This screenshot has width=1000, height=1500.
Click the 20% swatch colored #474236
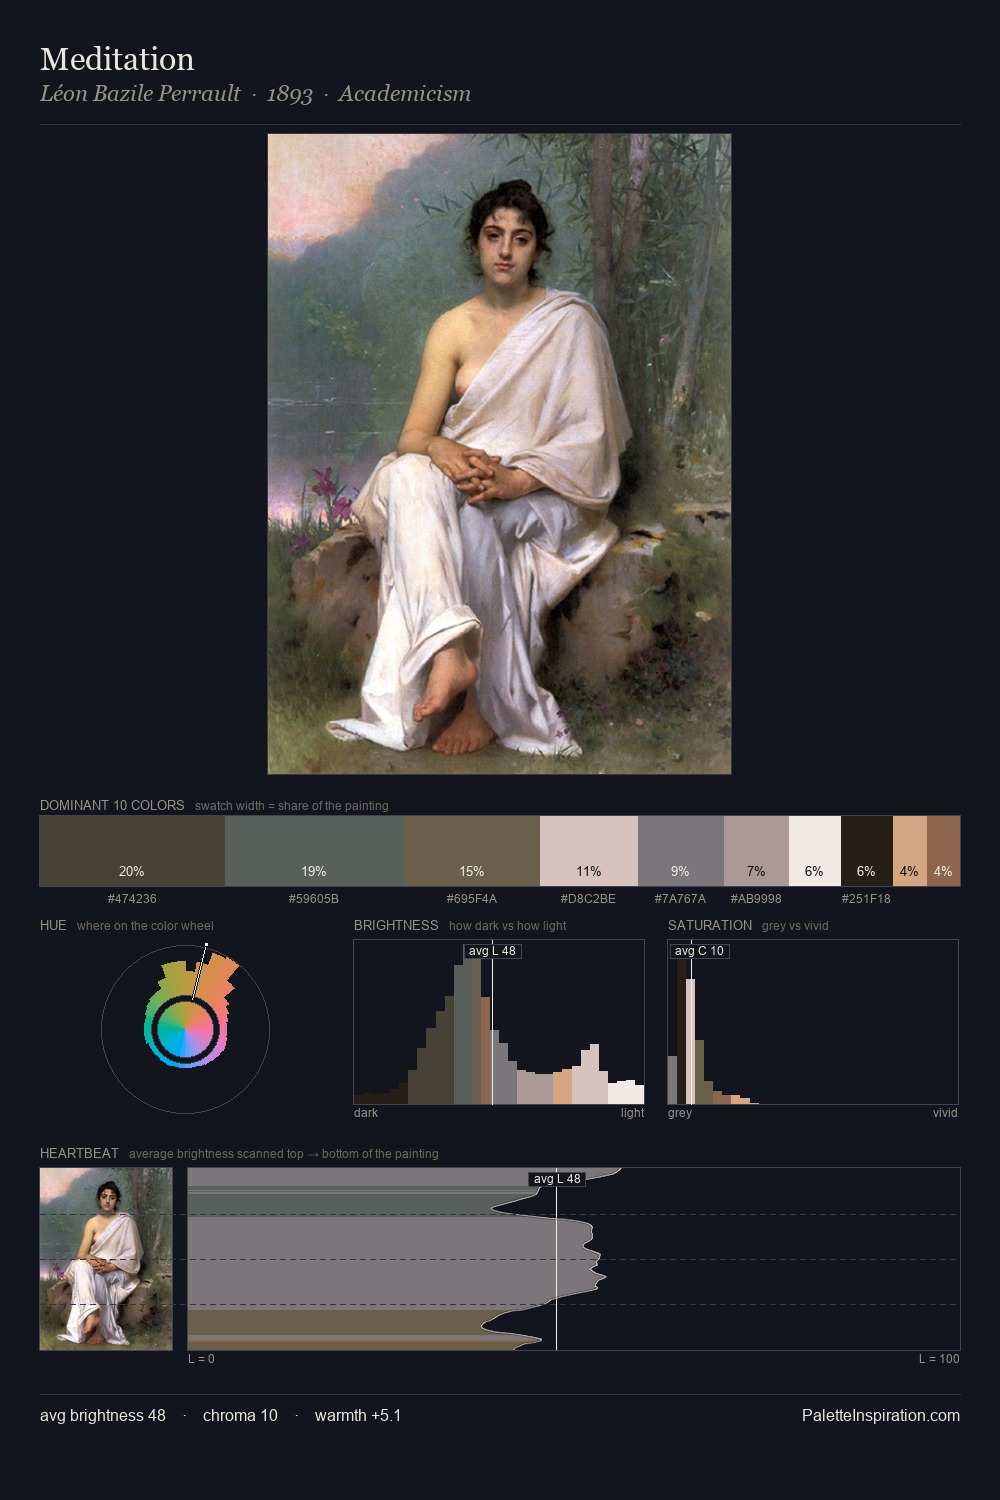click(132, 851)
